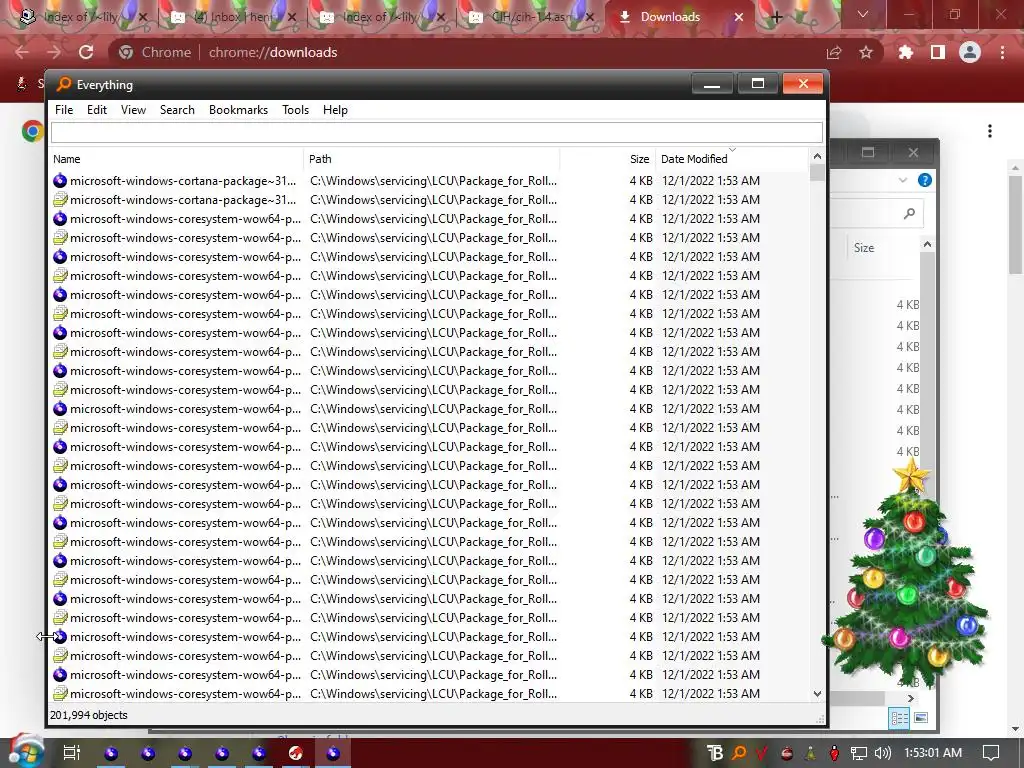
Task: Bookmark this tab with the star icon
Action: 866,52
